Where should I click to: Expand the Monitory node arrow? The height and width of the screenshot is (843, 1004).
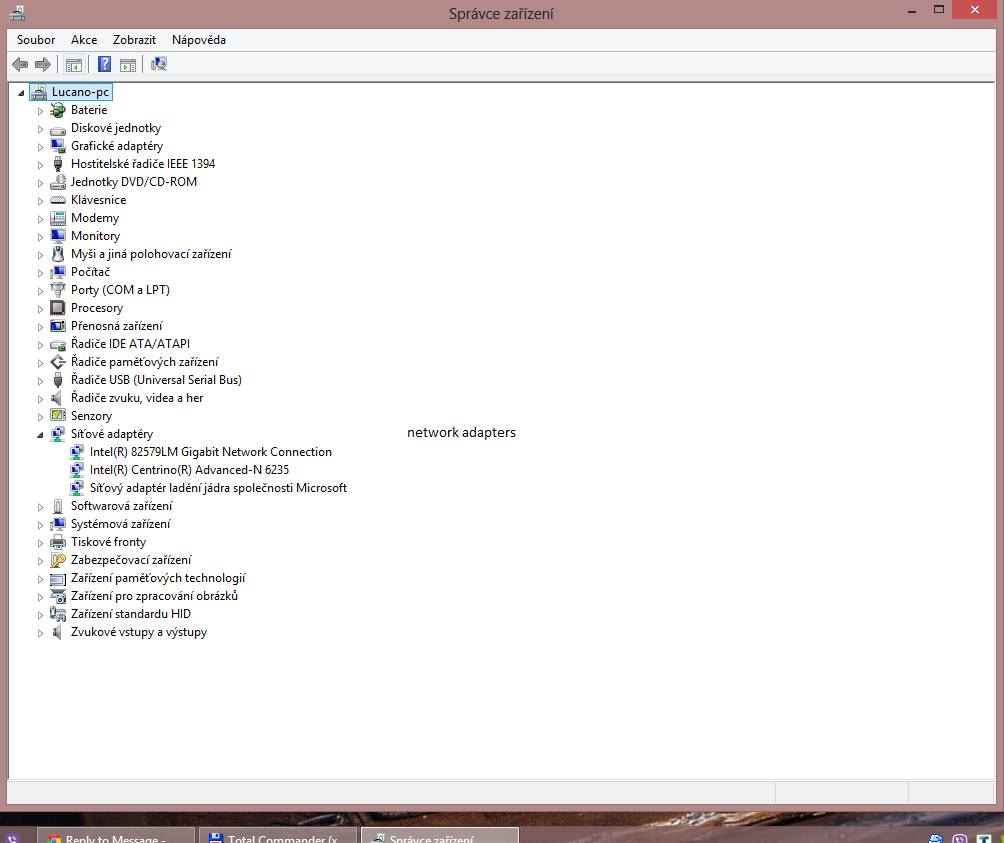pyautogui.click(x=40, y=236)
